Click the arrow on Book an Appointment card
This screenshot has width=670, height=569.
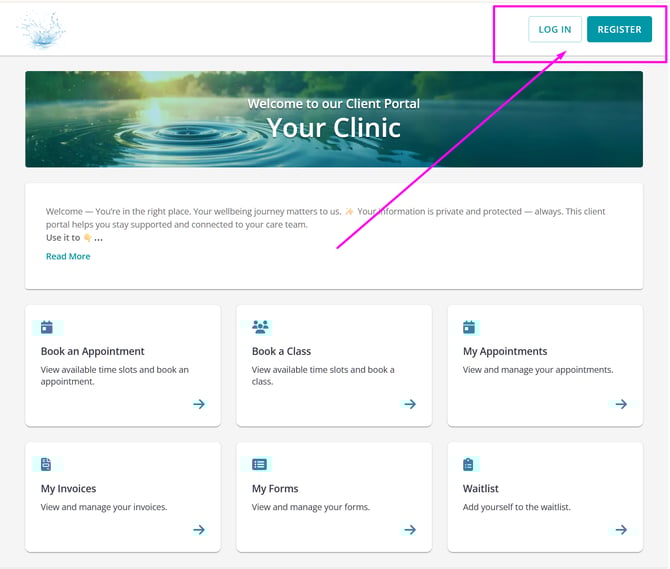click(199, 404)
